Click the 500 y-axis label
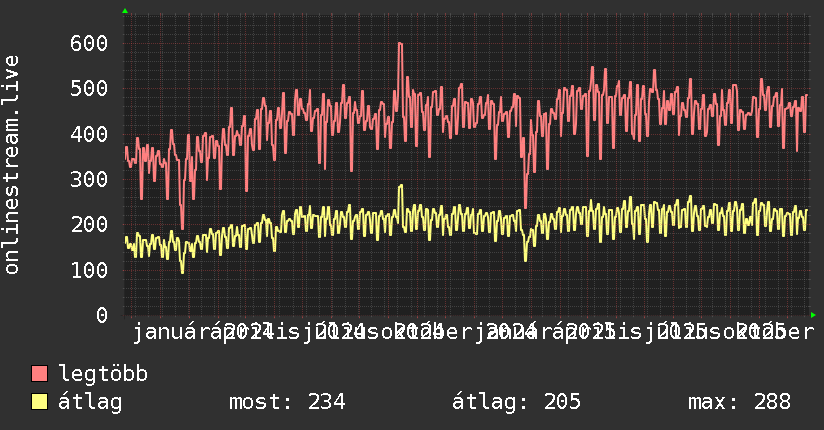This screenshot has height=430, width=824. click(89, 88)
